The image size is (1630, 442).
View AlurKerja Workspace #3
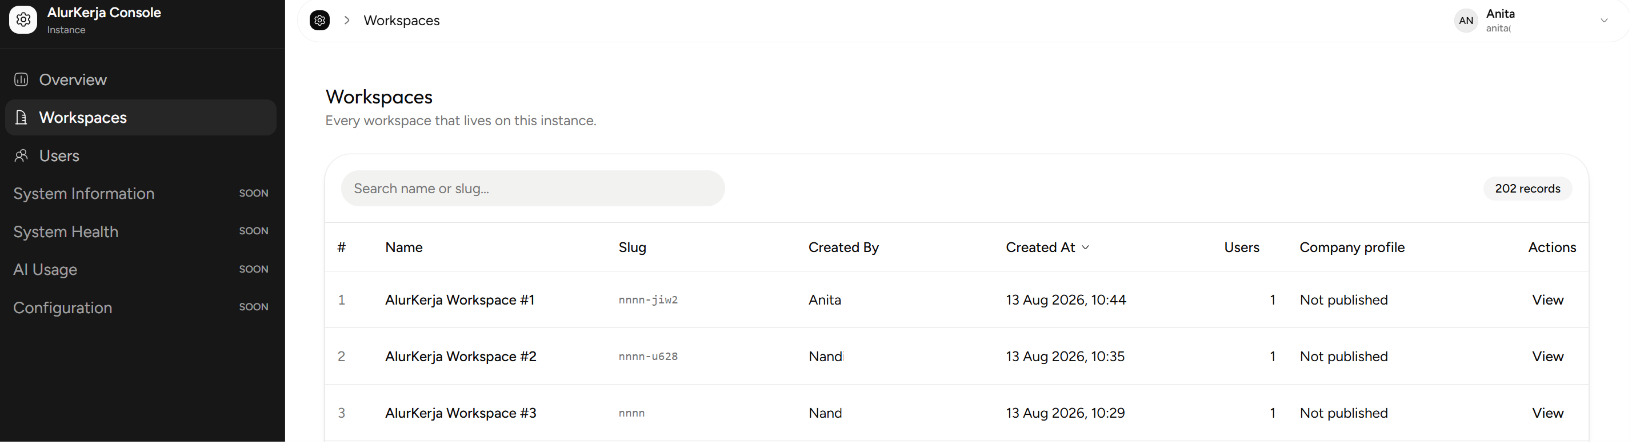pos(1547,413)
